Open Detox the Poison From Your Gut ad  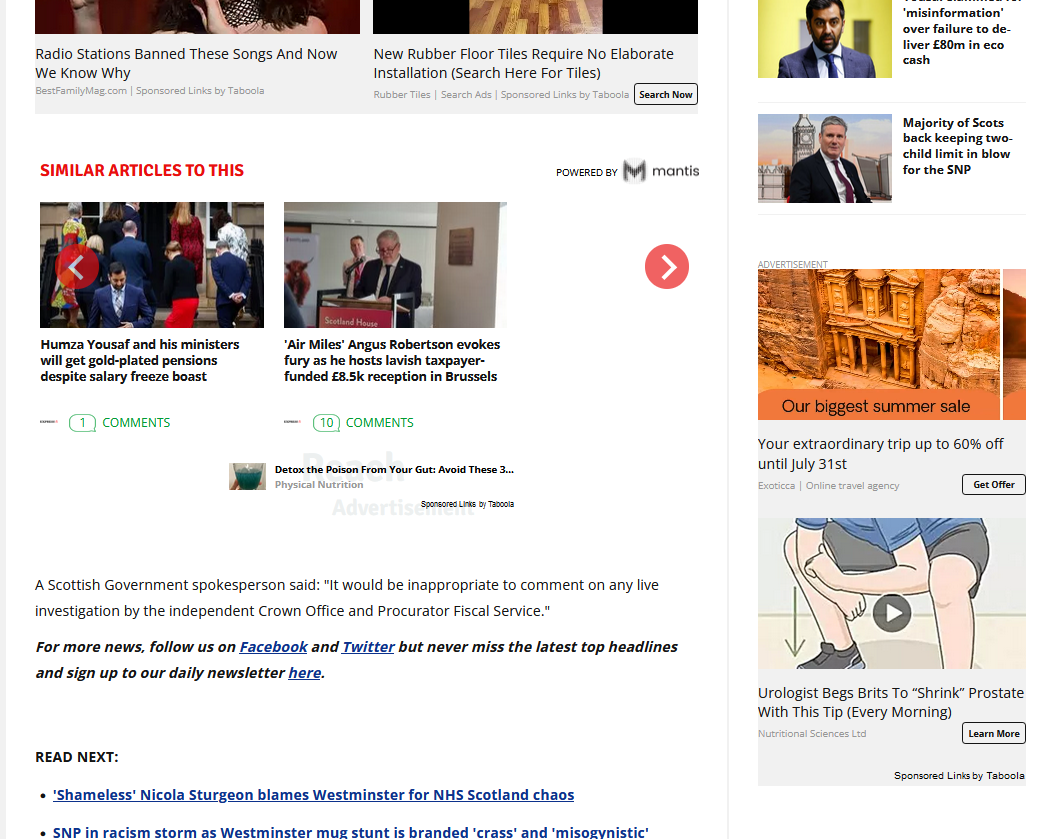pyautogui.click(x=394, y=469)
